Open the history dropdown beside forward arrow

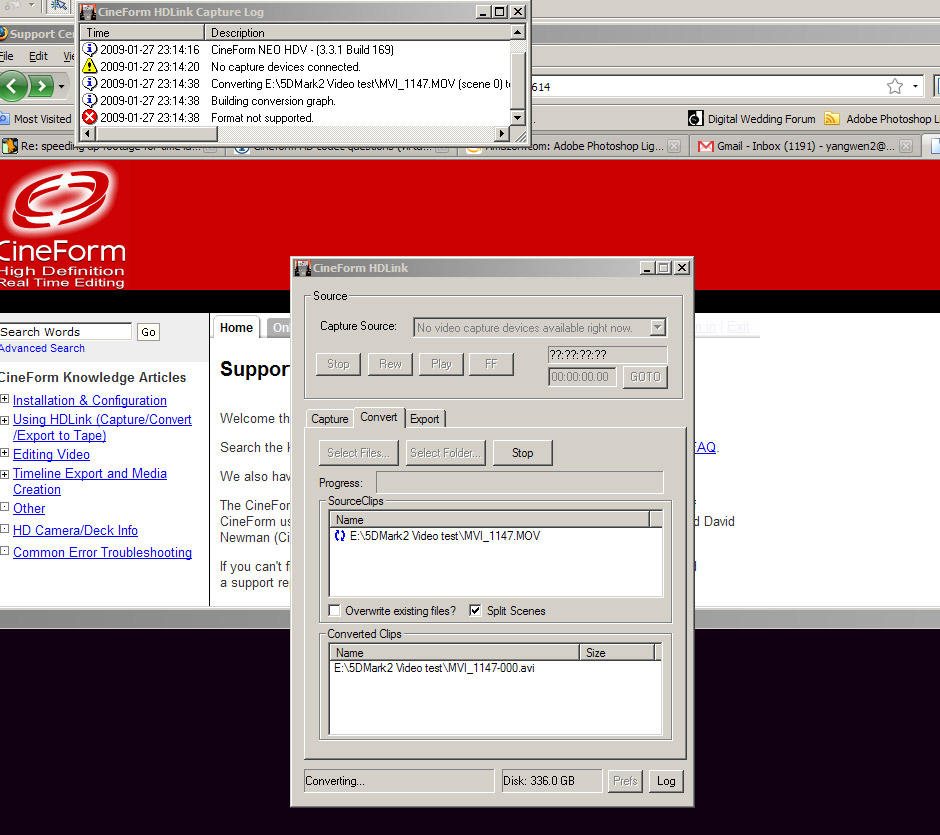tap(61, 86)
